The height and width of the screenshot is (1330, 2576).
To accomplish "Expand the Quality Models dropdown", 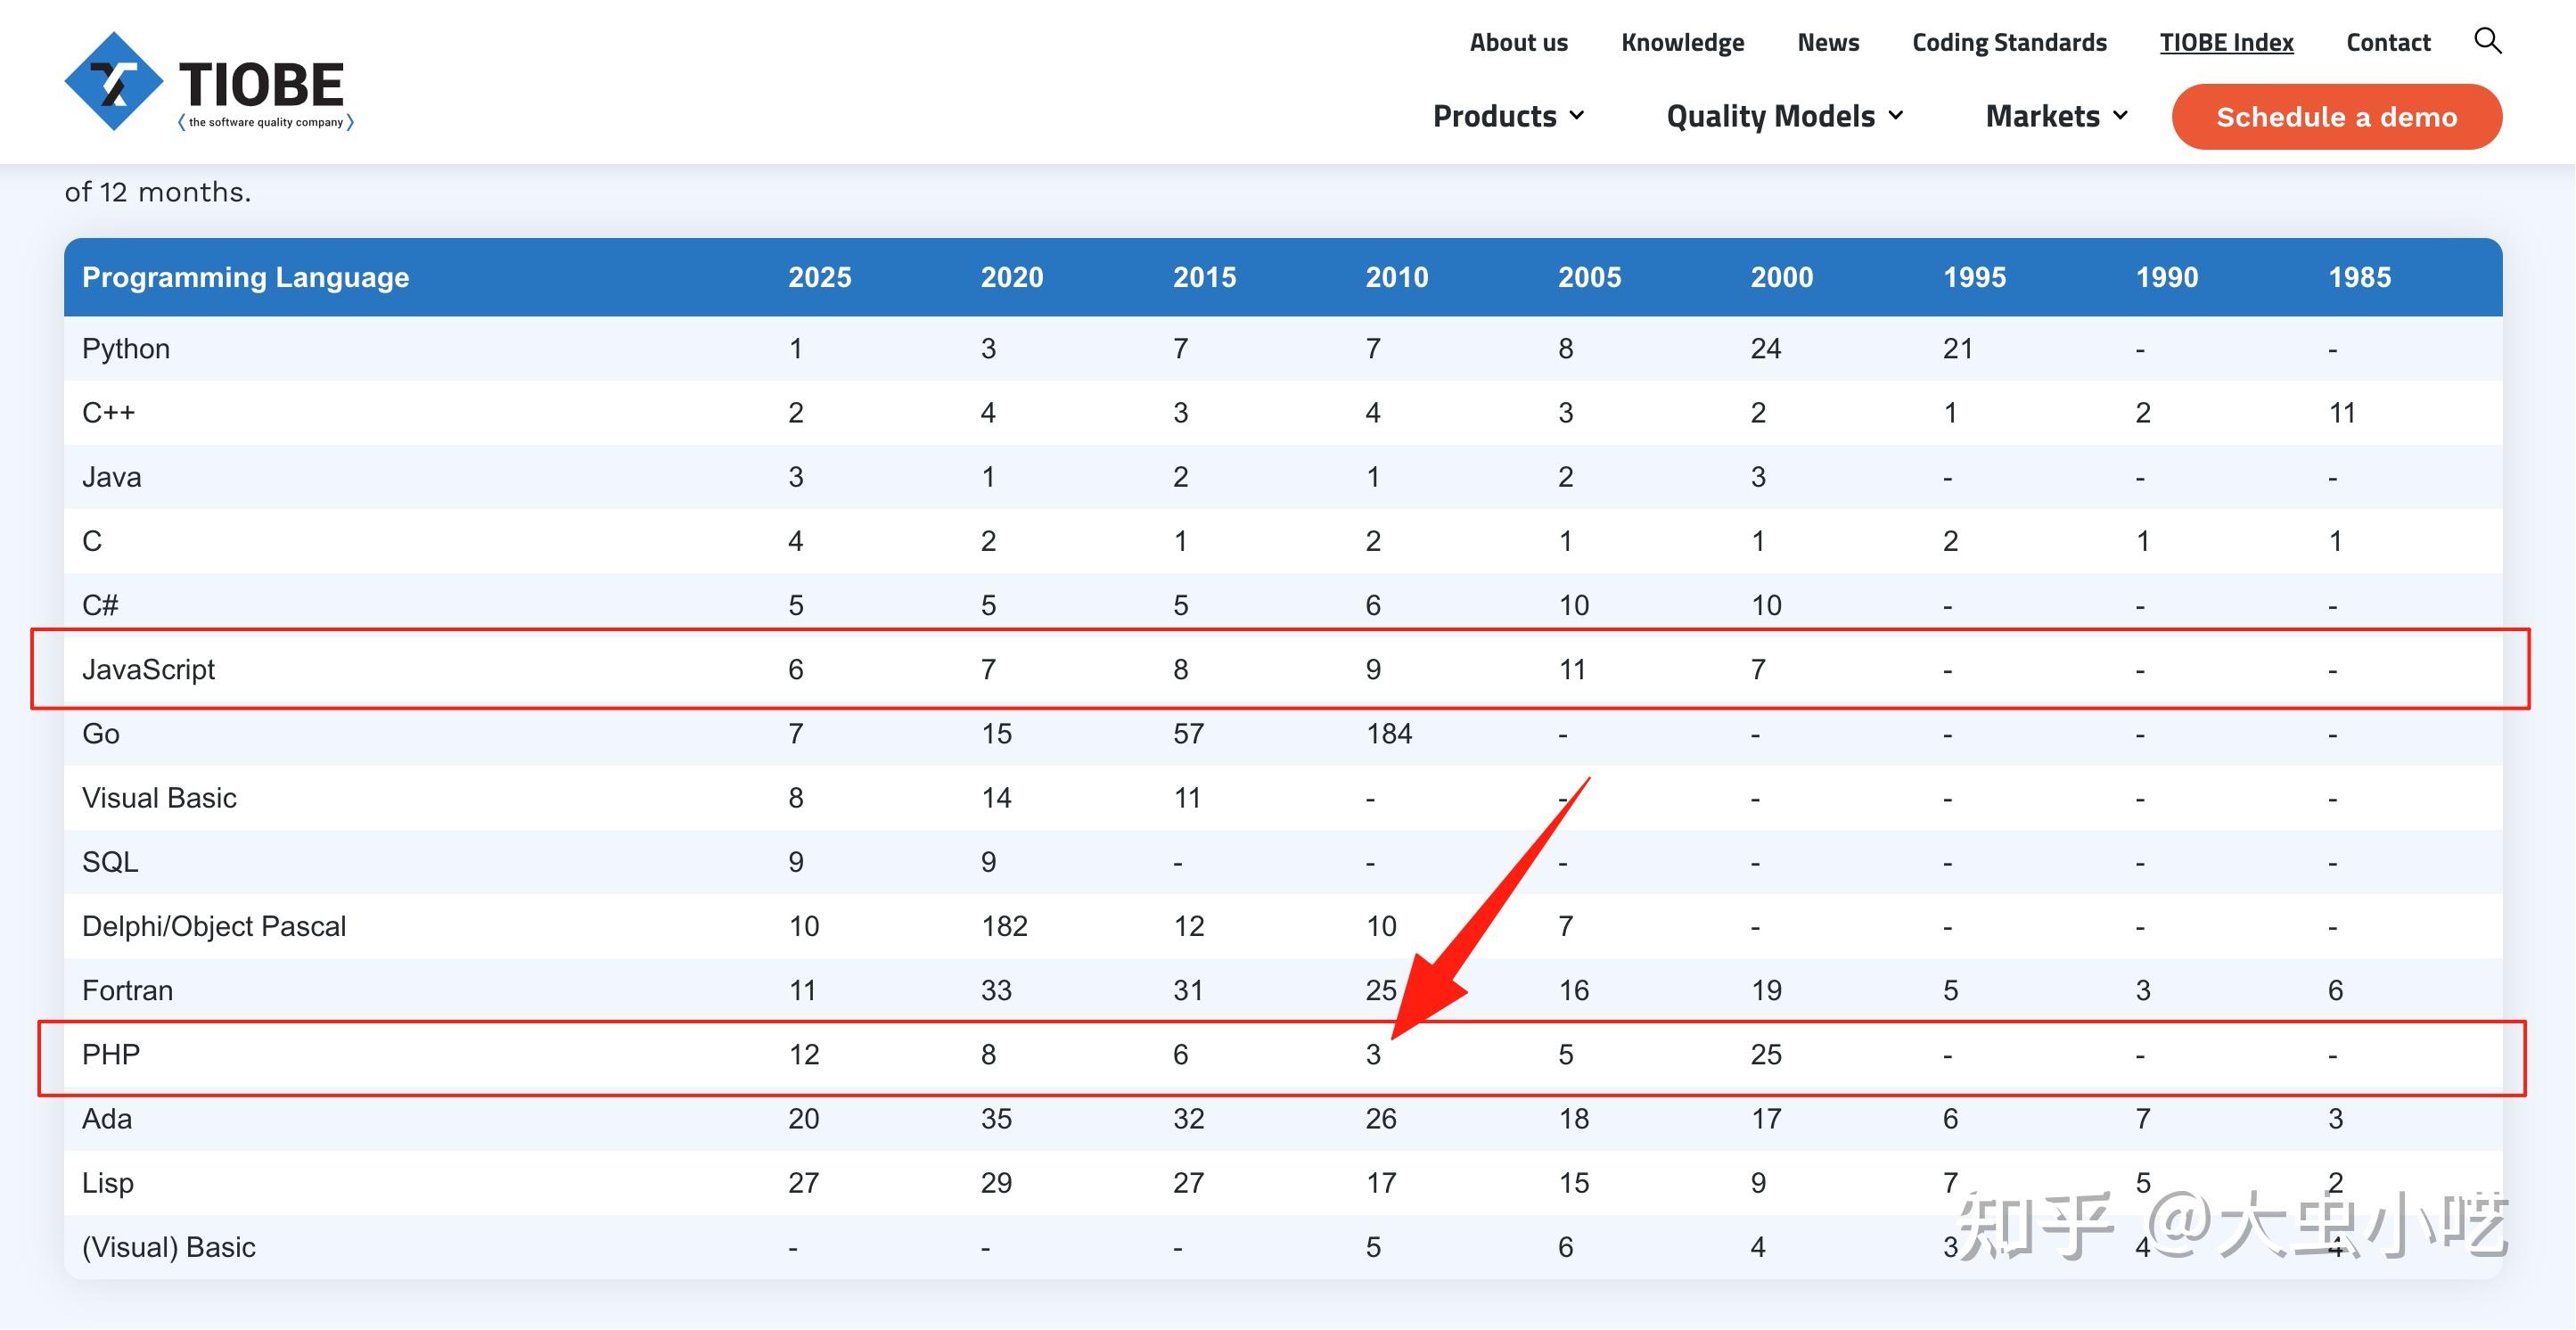I will coord(1785,116).
